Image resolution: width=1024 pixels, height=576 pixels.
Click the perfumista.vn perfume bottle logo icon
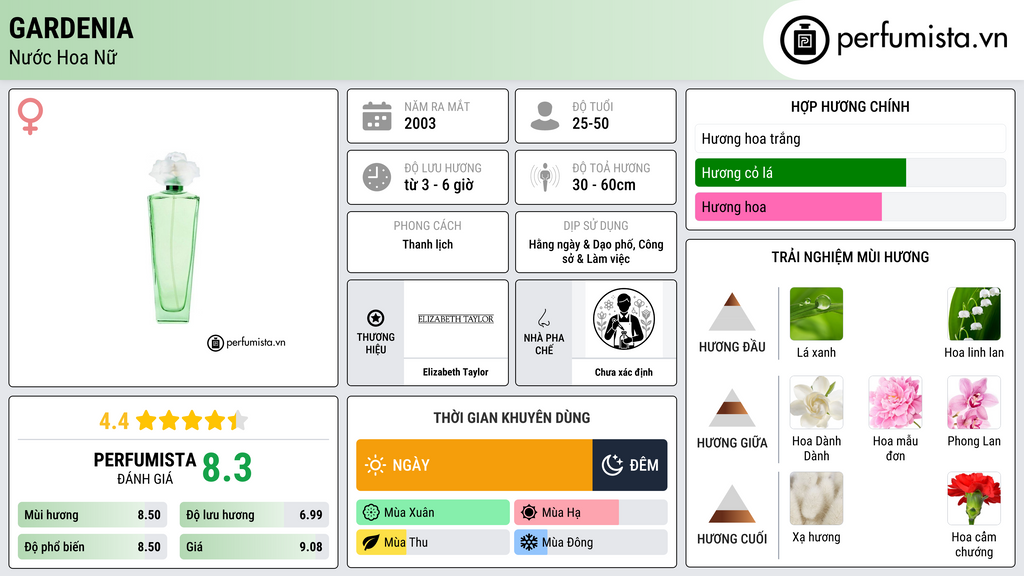tap(804, 40)
